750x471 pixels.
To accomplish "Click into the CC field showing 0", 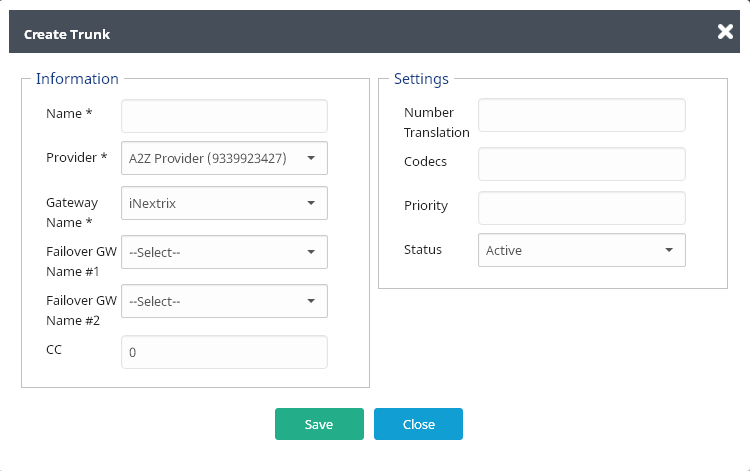I will click(224, 352).
